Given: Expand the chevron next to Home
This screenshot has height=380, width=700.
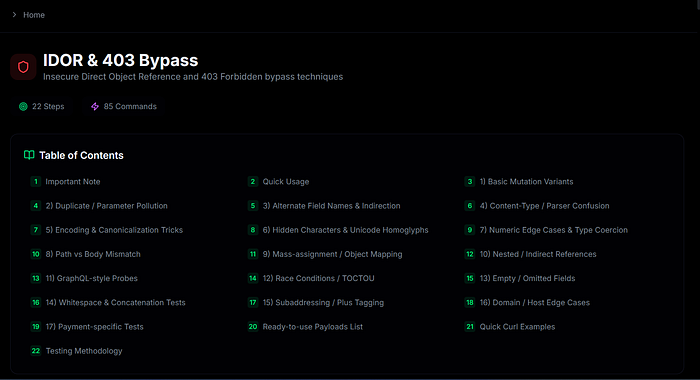Looking at the screenshot, I should (14, 15).
